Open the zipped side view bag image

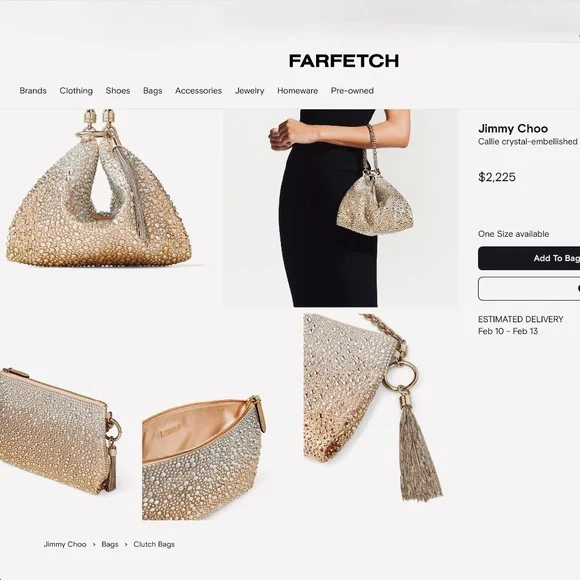click(x=62, y=431)
